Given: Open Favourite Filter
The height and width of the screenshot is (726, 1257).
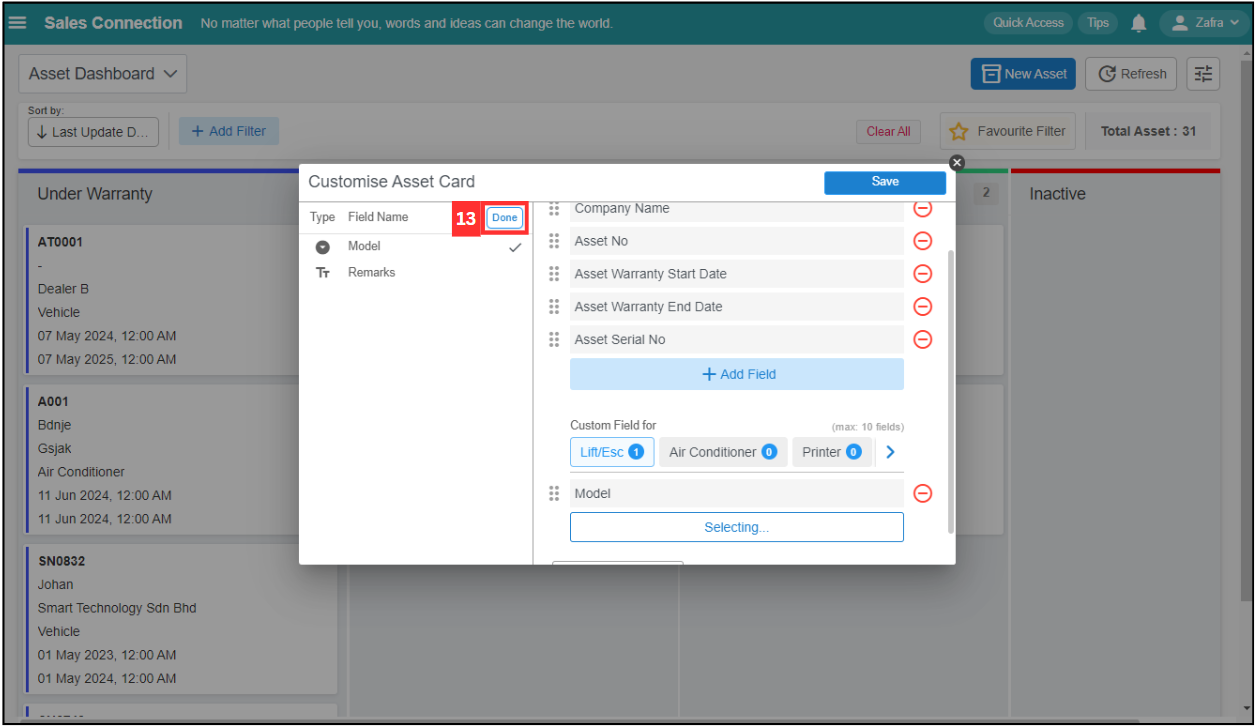Looking at the screenshot, I should 1008,131.
